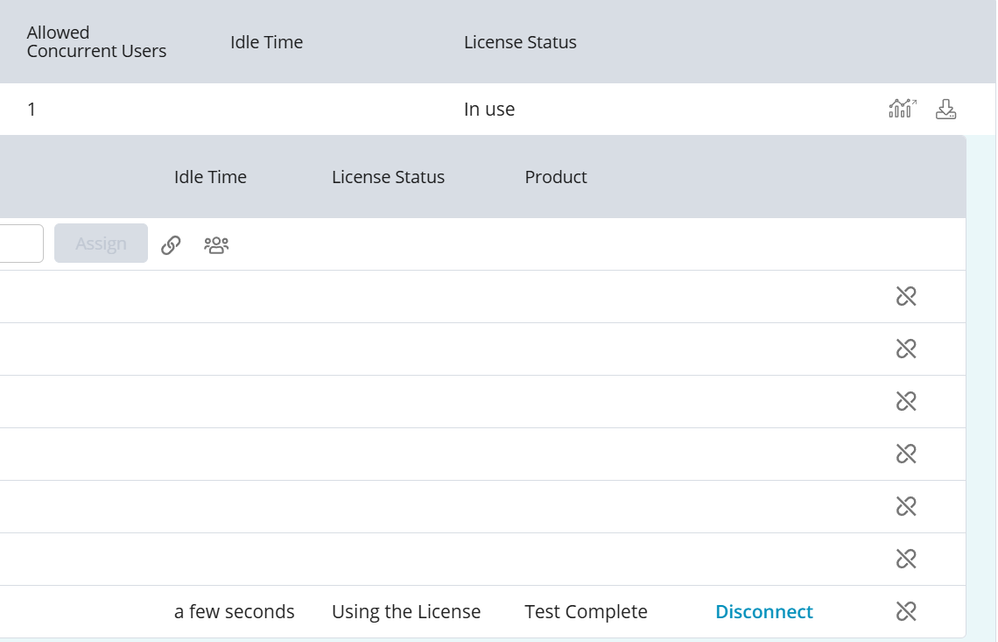The width and height of the screenshot is (998, 642).
Task: Click the License Status header in the top license table
Action: [520, 42]
